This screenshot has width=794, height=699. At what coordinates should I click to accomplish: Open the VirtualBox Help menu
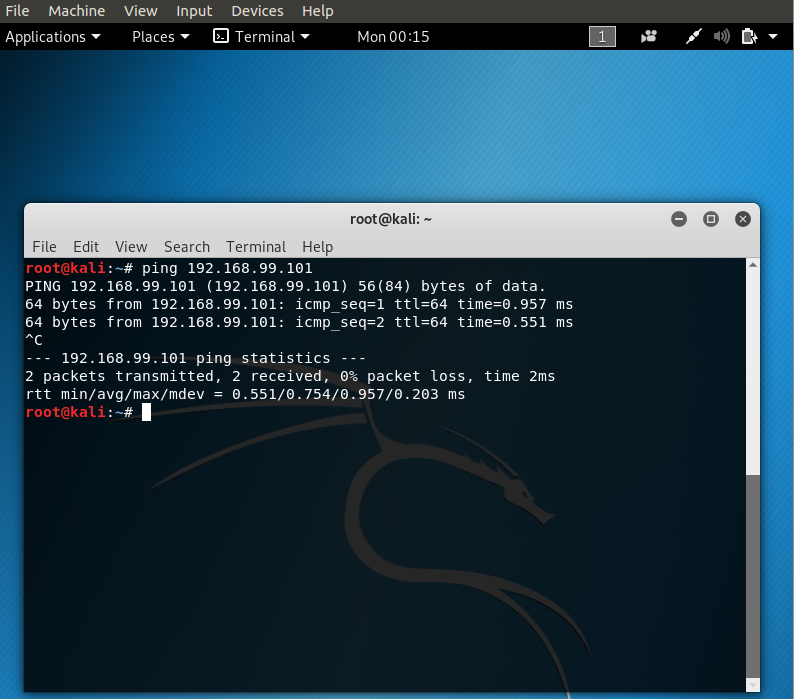click(317, 11)
